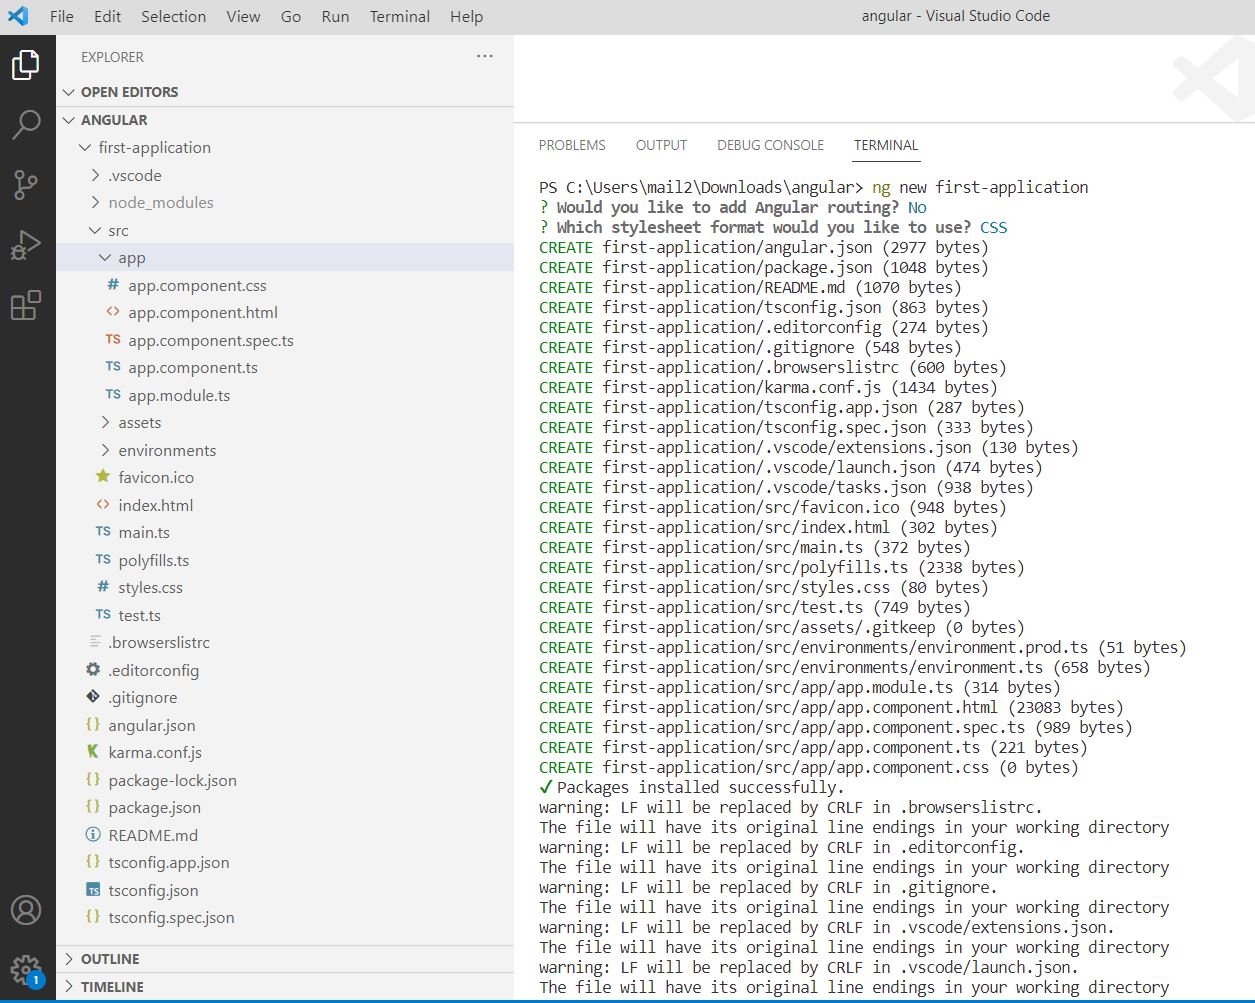The height and width of the screenshot is (1003, 1255).
Task: Open the Go menu
Action: (x=291, y=16)
